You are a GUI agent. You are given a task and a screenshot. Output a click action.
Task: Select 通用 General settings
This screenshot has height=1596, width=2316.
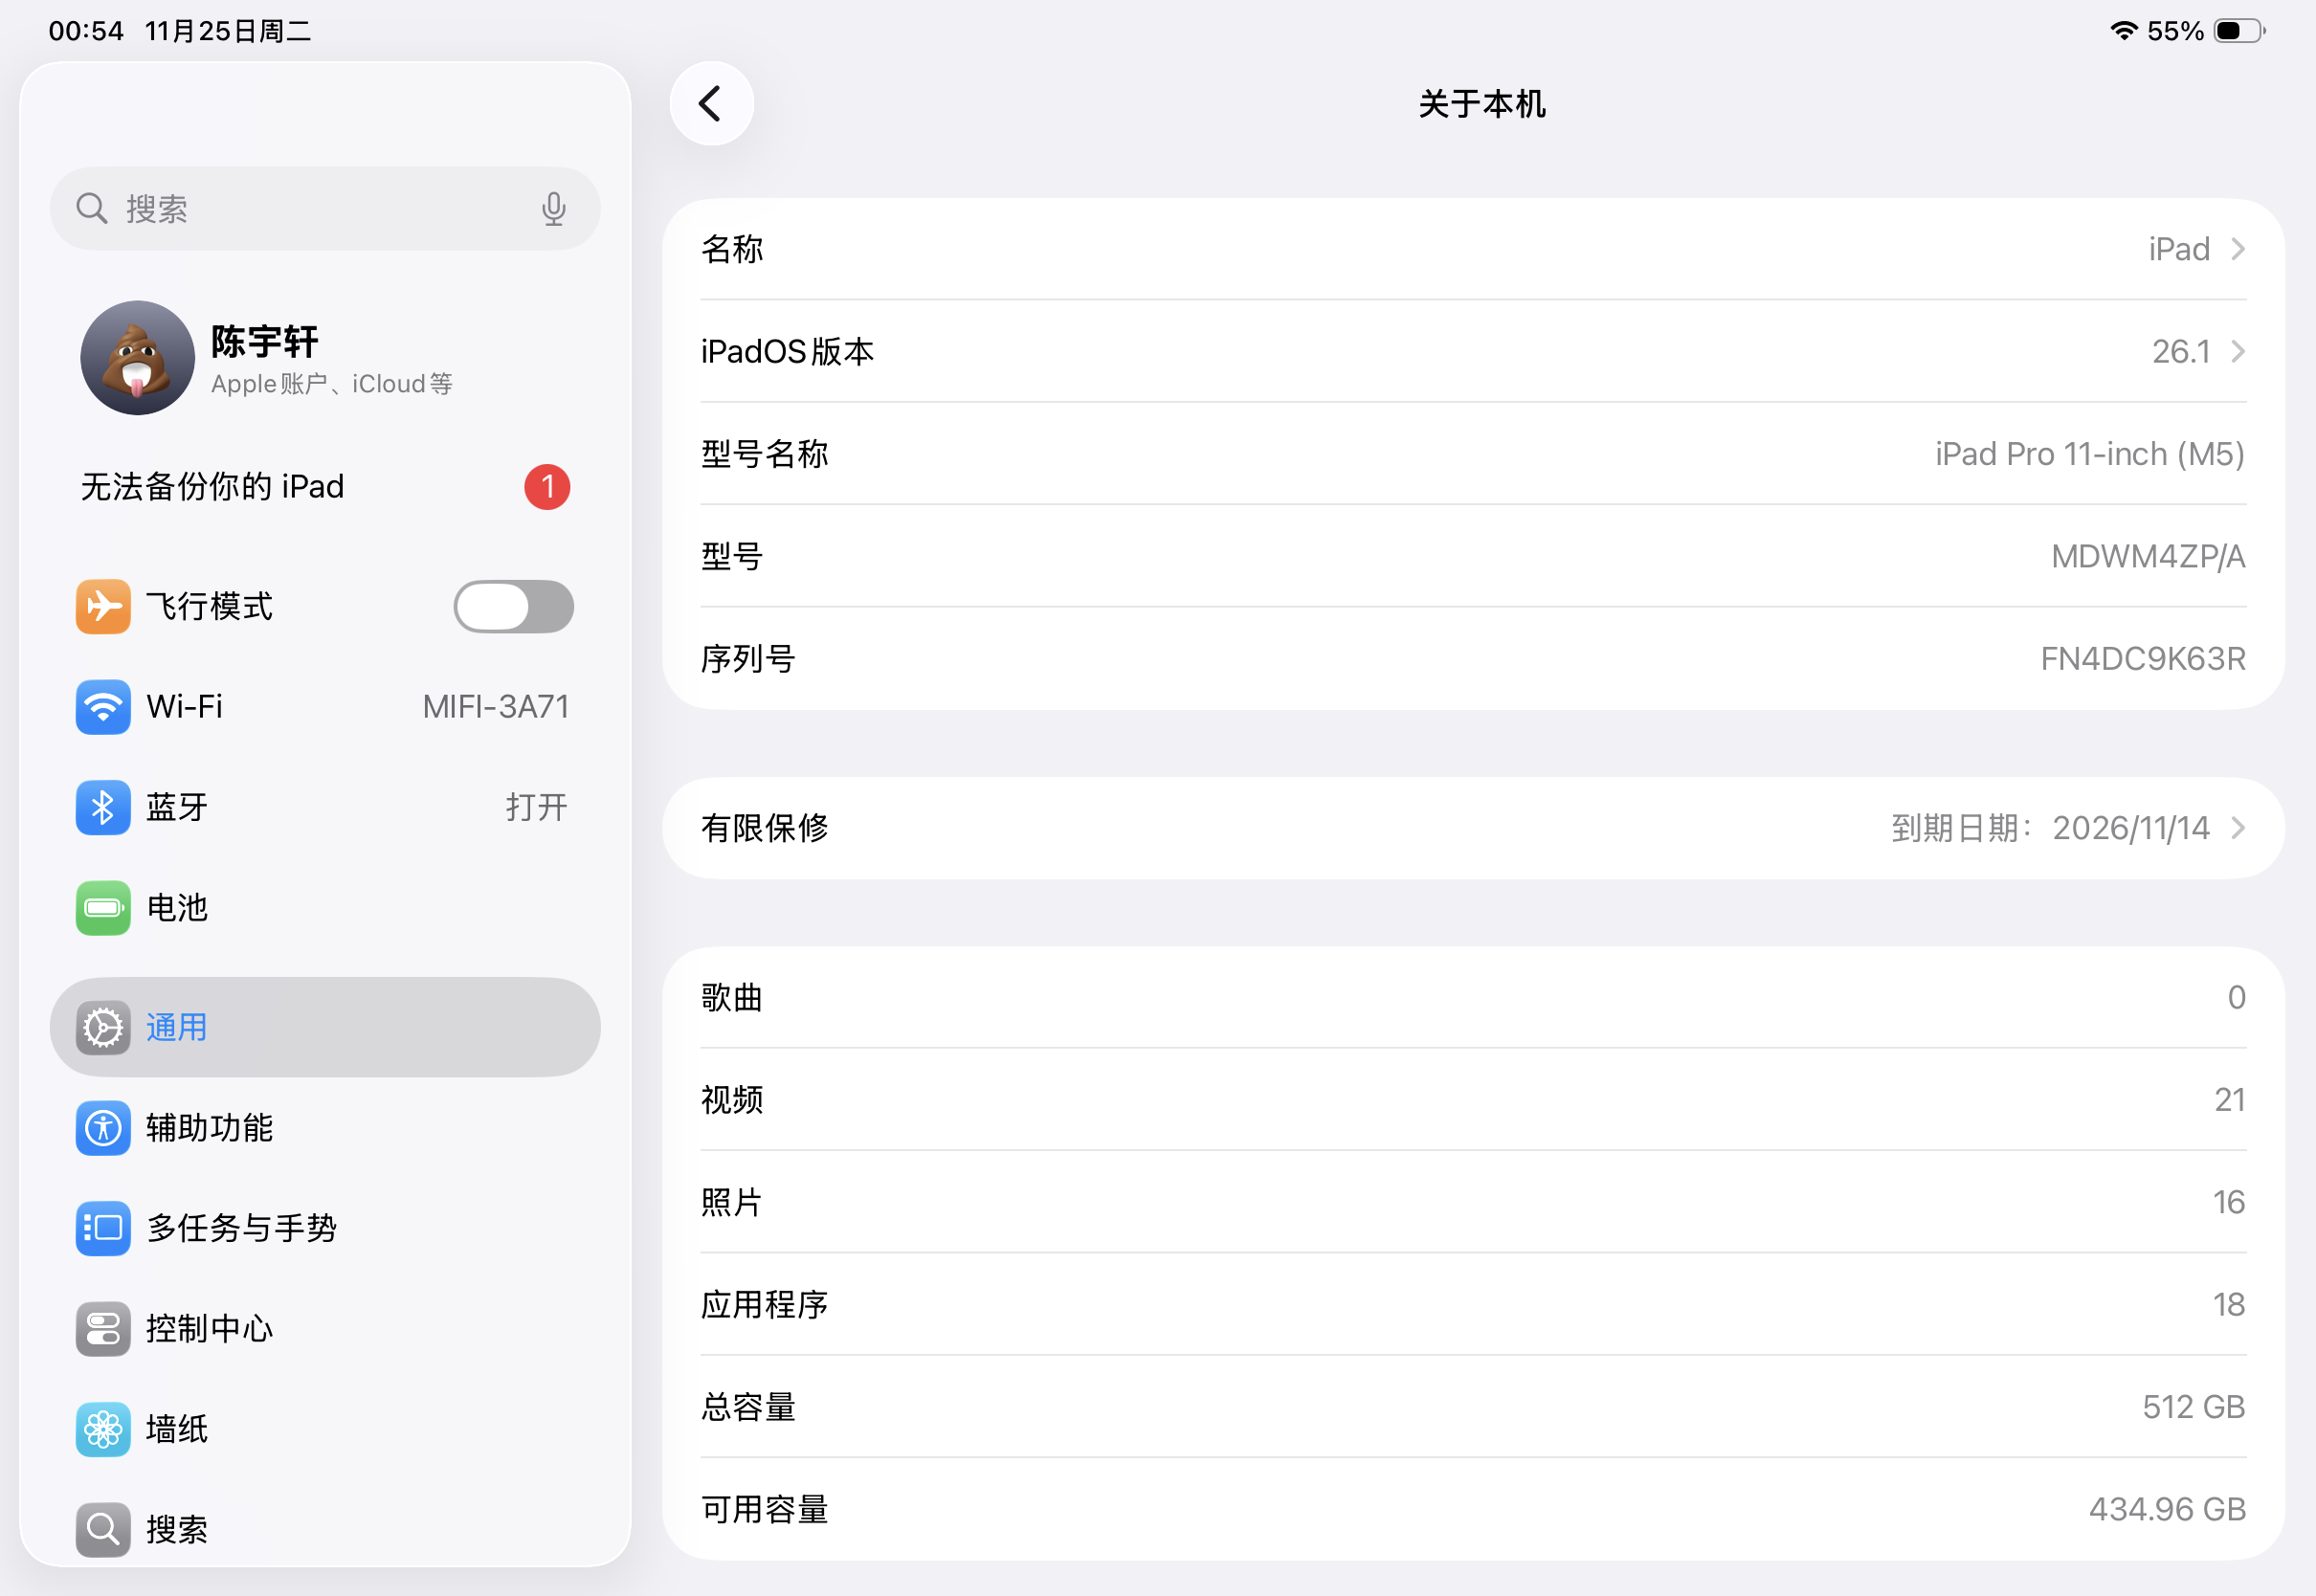[323, 1027]
